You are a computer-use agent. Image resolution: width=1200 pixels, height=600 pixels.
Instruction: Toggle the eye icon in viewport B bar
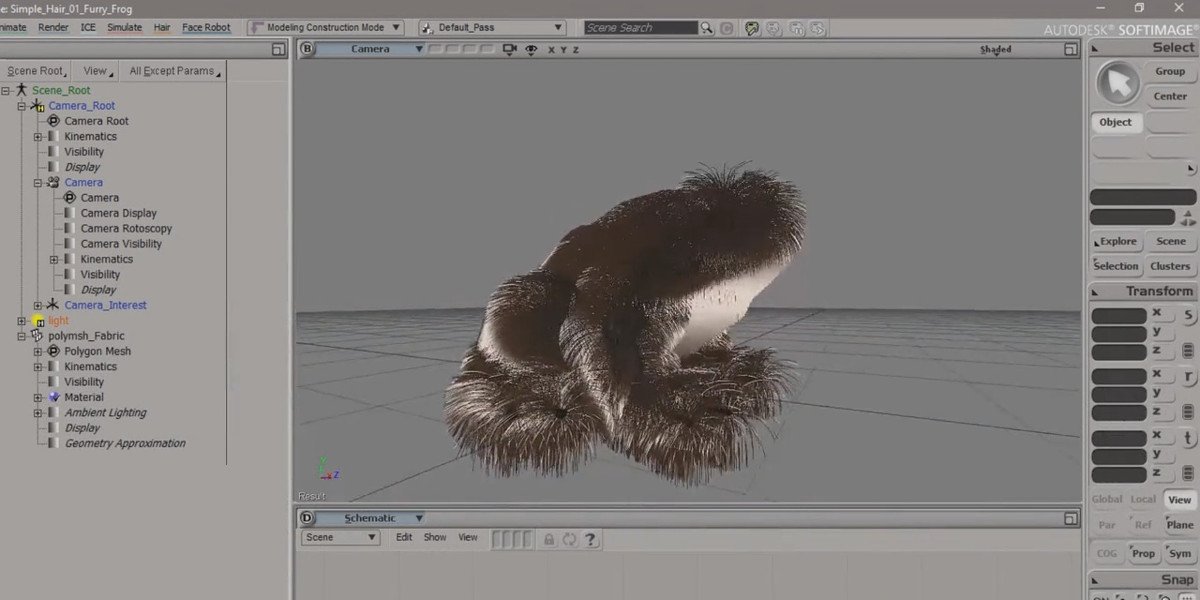point(531,49)
